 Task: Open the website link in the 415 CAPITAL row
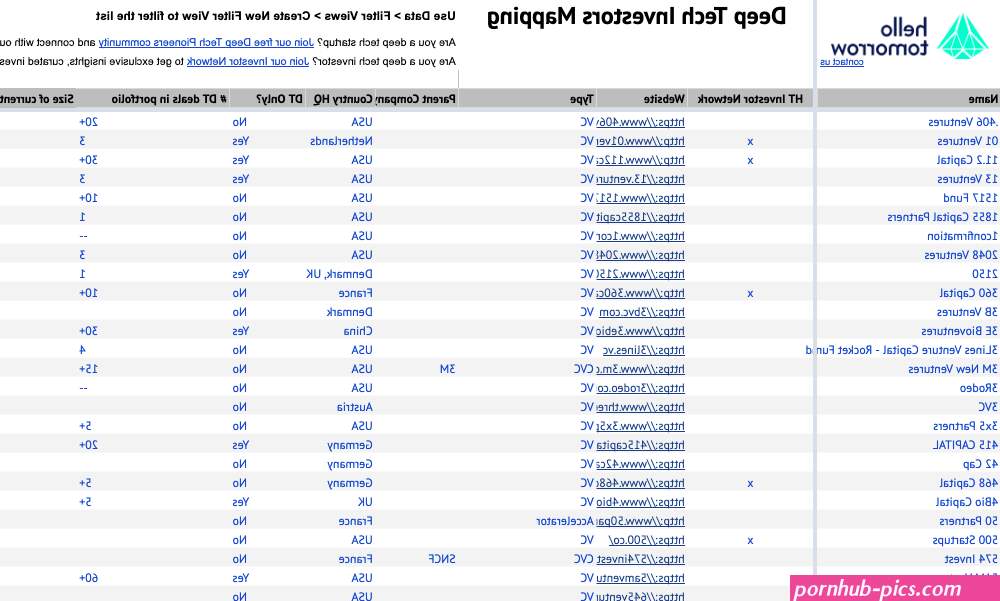640,445
